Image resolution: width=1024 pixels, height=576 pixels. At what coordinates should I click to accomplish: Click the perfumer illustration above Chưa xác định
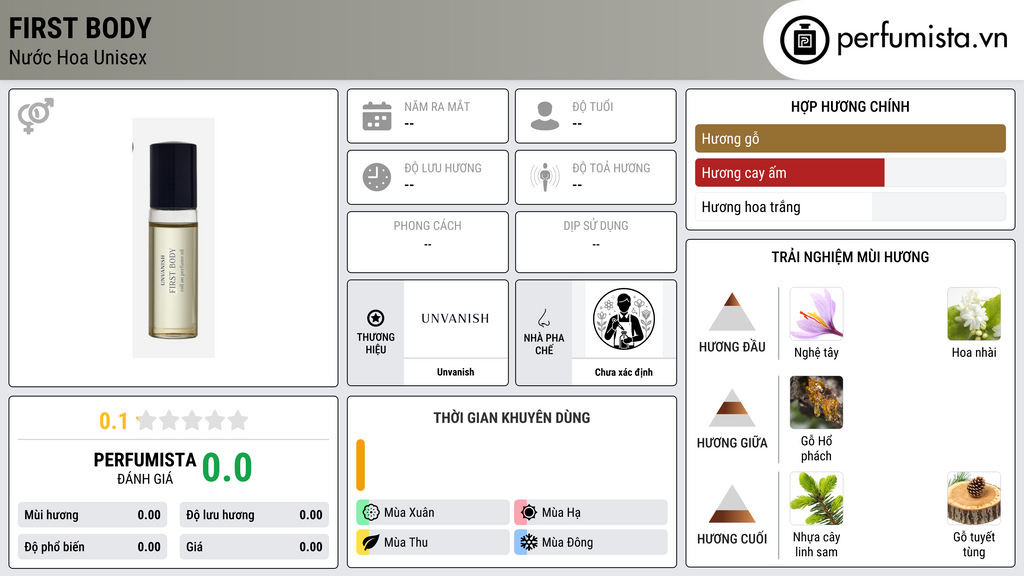tap(624, 319)
